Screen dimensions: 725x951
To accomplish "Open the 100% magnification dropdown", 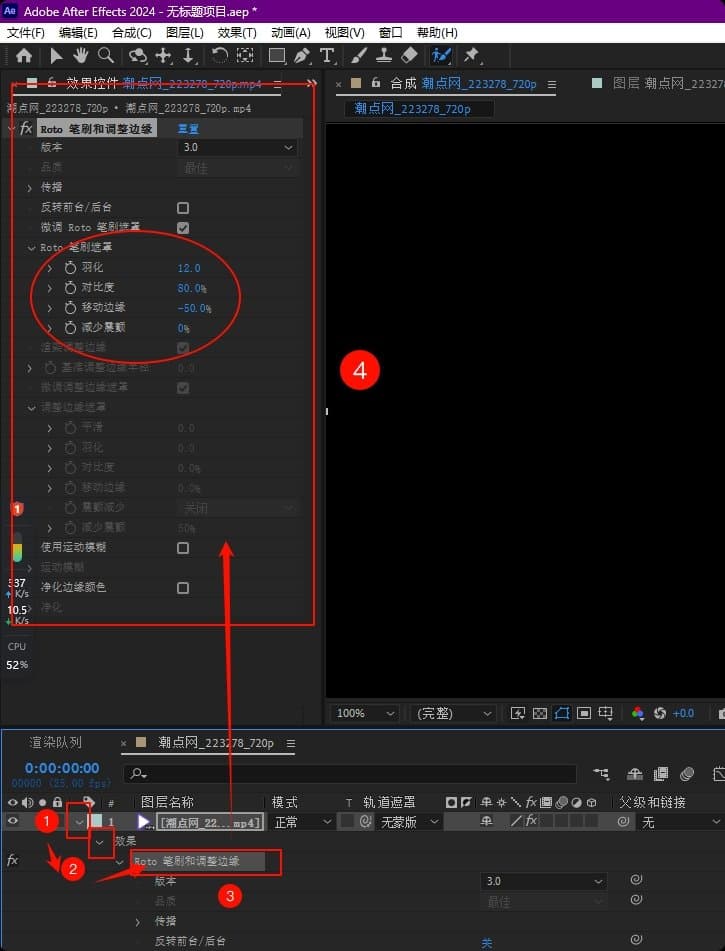I will pyautogui.click(x=365, y=713).
